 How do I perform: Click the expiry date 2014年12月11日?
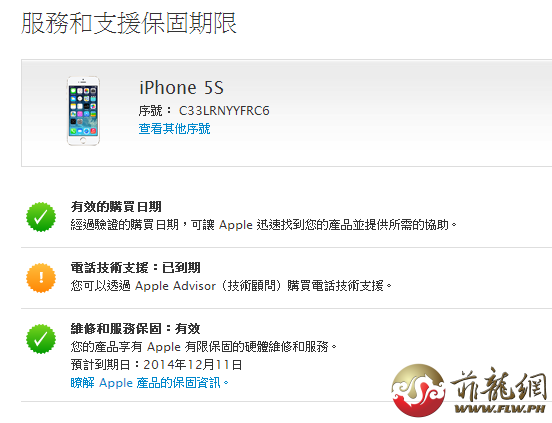click(193, 365)
